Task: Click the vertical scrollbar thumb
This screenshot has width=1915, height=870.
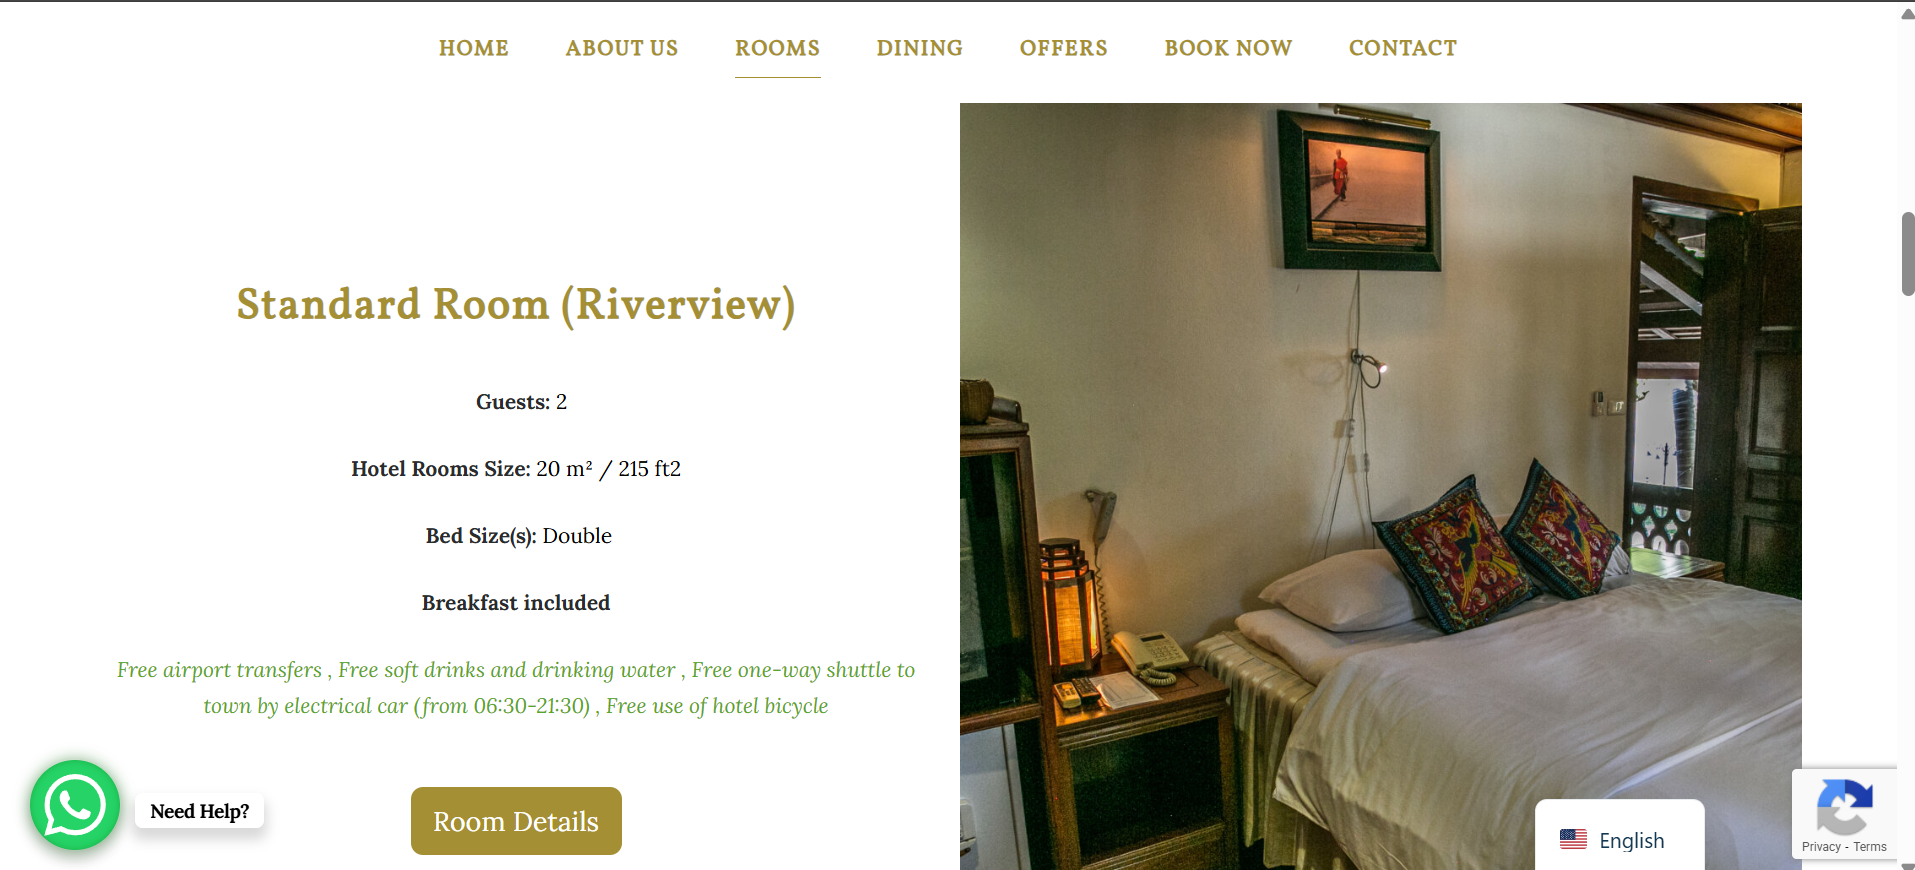Action: click(1908, 254)
